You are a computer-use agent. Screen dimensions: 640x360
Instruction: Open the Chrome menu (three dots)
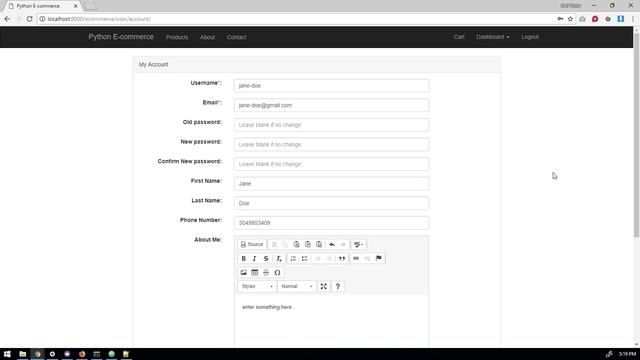[x=633, y=19]
